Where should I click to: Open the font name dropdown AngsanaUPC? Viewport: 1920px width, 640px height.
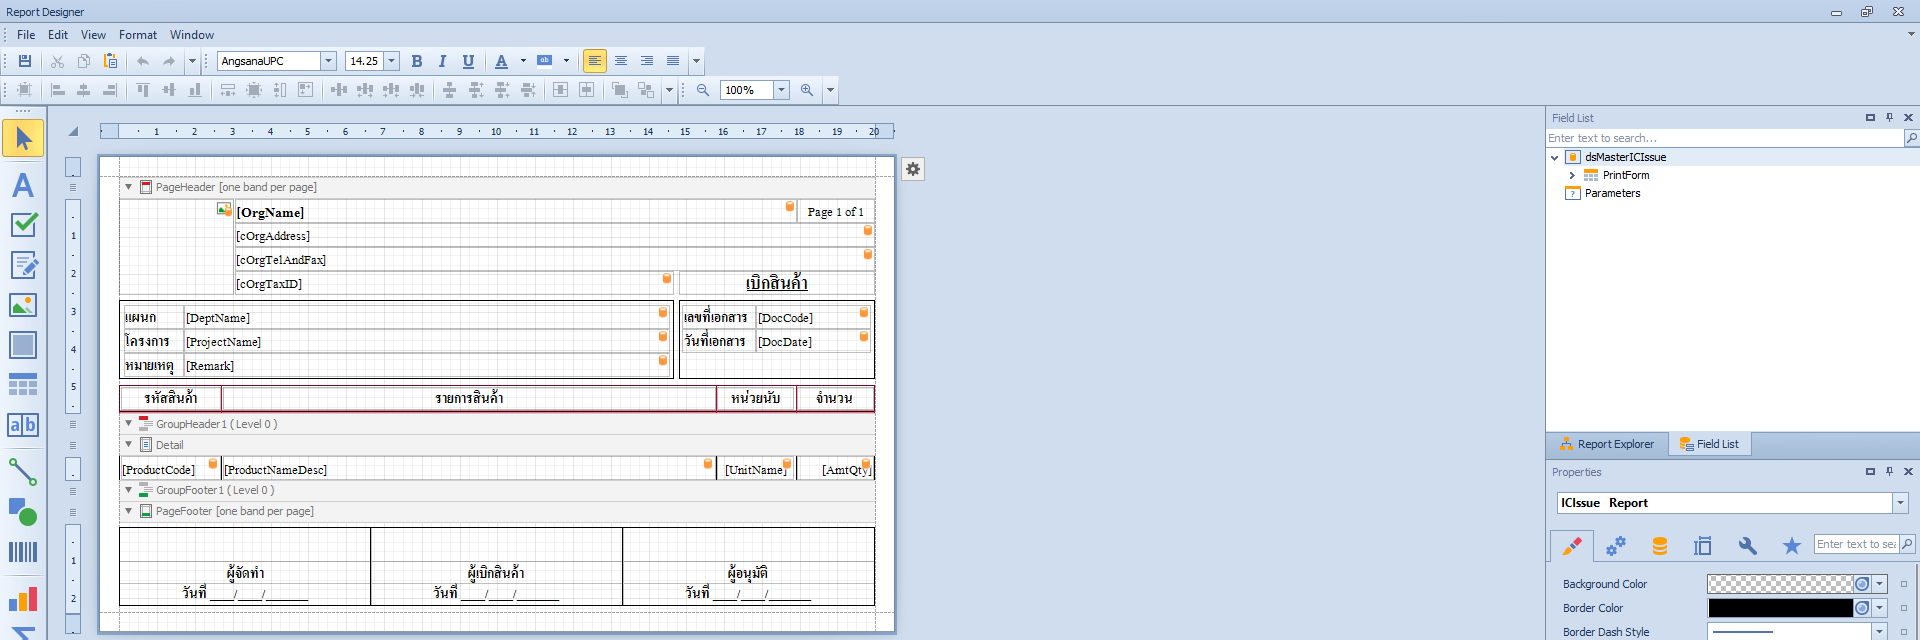pyautogui.click(x=328, y=61)
